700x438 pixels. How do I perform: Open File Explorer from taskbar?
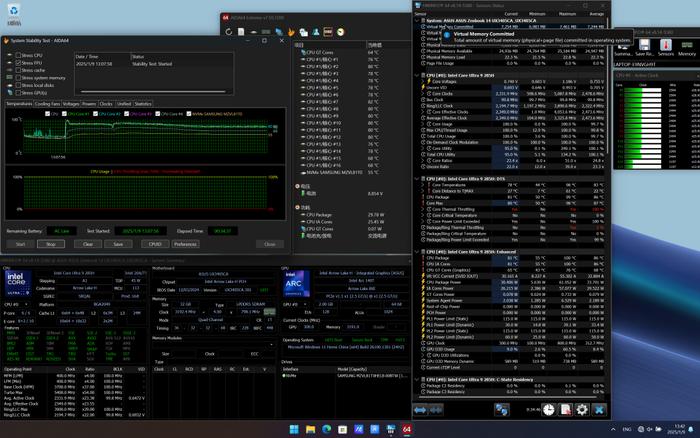pos(310,429)
